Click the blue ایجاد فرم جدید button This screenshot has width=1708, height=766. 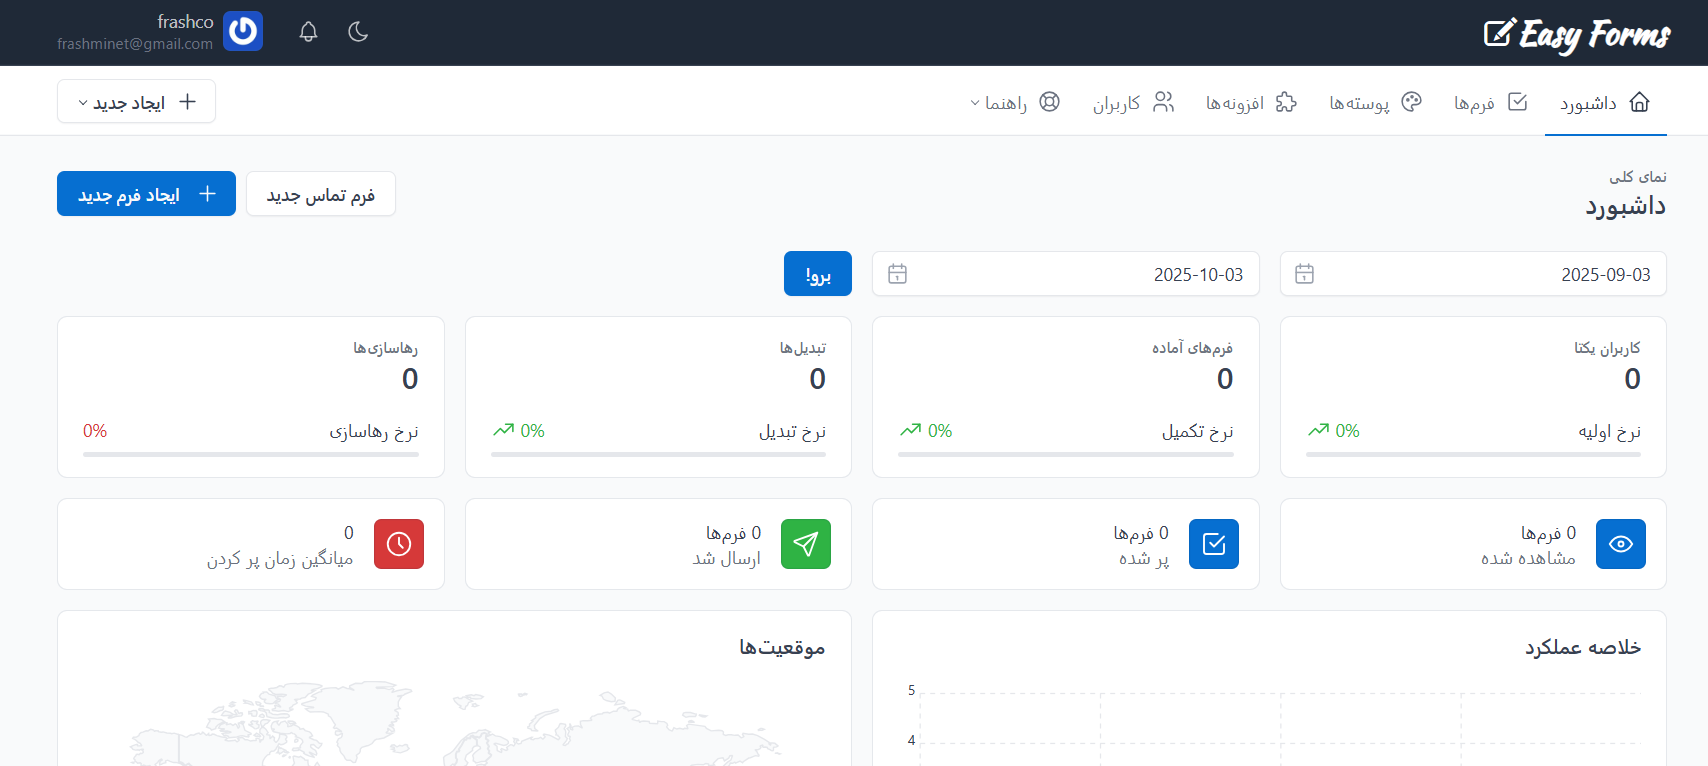click(x=146, y=194)
